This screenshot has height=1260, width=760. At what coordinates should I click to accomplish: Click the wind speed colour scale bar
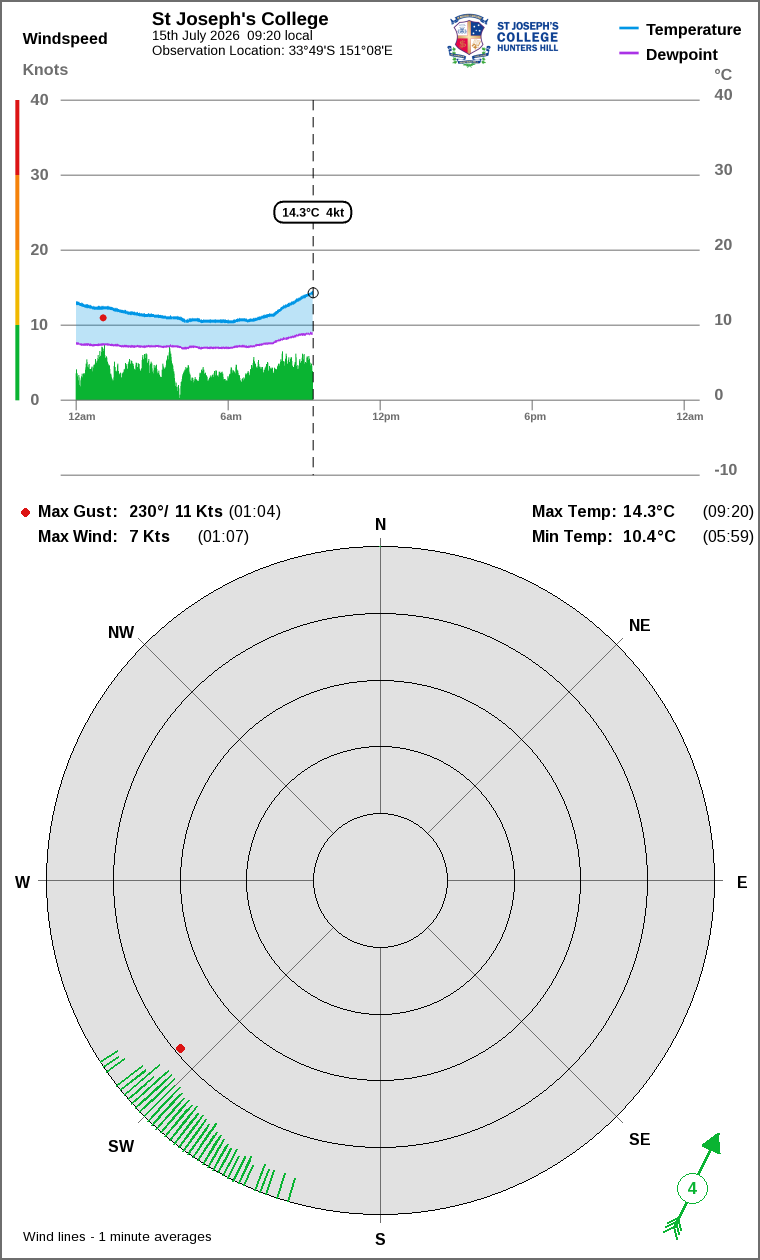tap(17, 250)
